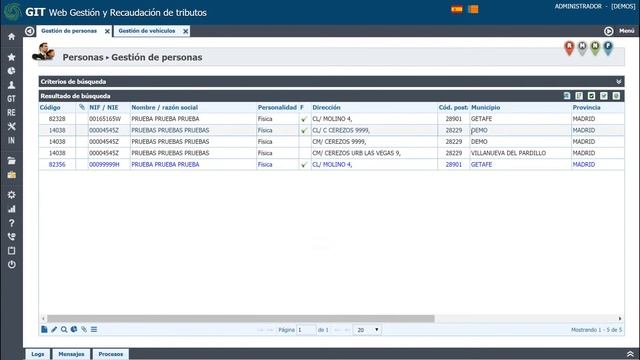640x360 pixels.
Task: Open the Mensajes bottom tab
Action: coord(71,354)
